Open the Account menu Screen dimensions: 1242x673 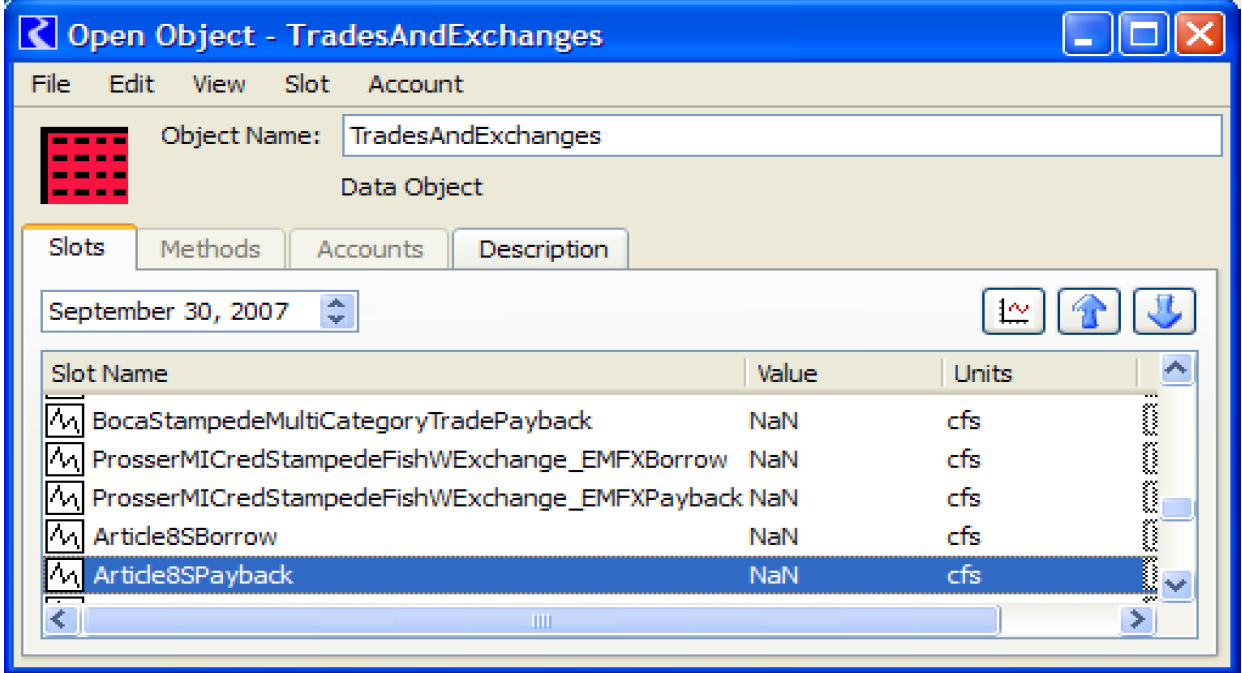click(x=415, y=84)
